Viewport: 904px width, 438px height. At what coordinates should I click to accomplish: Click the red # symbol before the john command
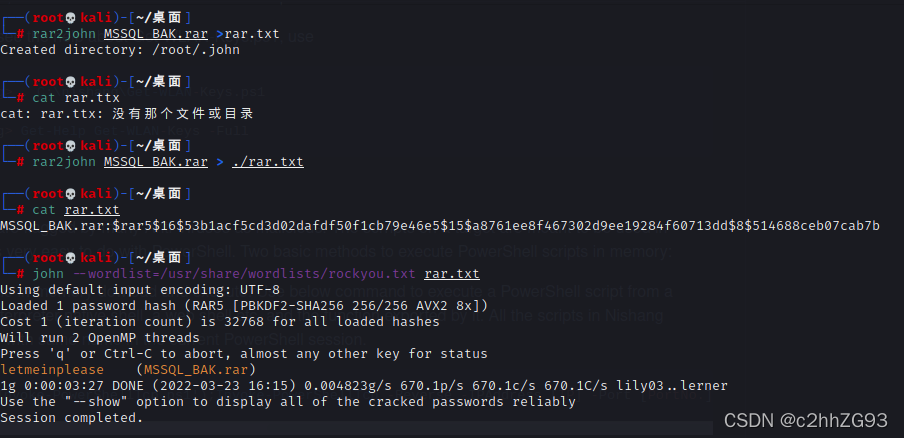(20, 274)
